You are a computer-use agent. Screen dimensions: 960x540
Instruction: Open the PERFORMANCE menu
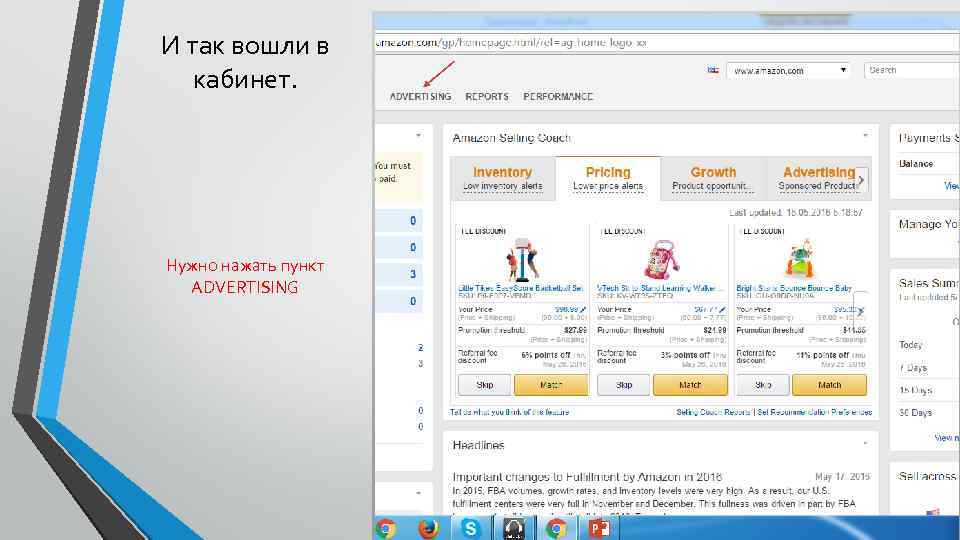(558, 97)
